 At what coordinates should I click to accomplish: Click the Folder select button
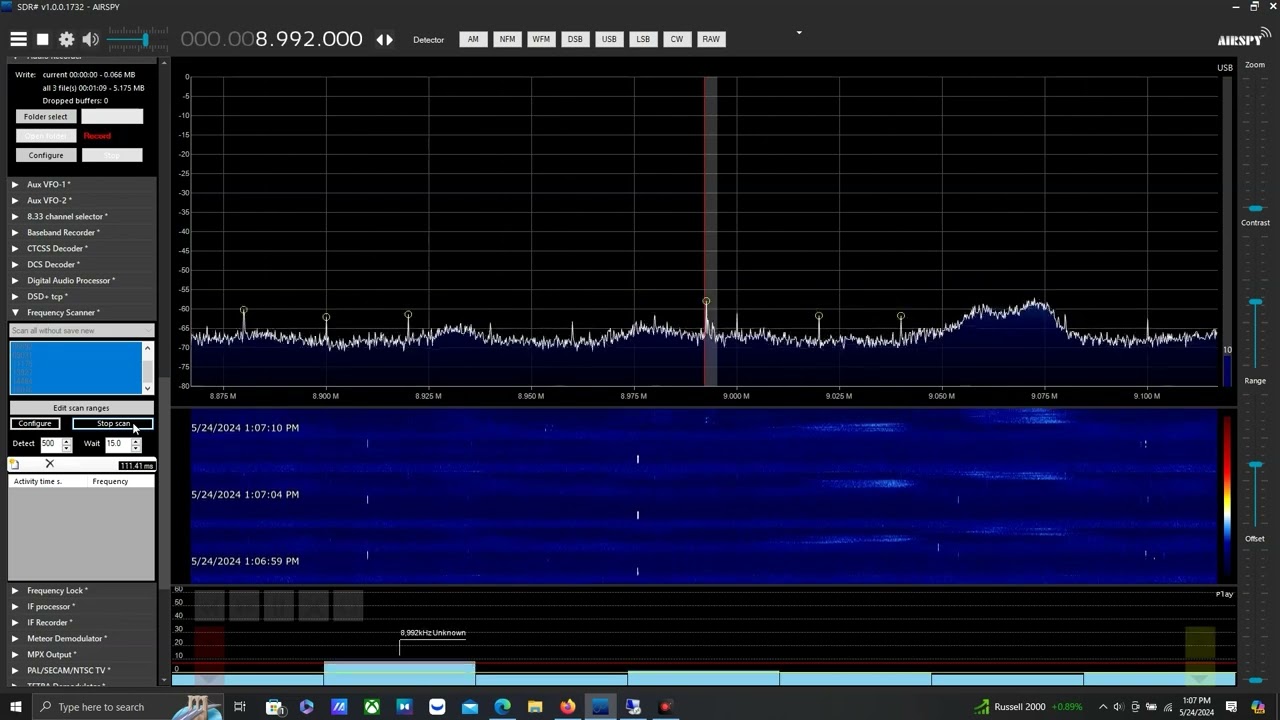45,116
